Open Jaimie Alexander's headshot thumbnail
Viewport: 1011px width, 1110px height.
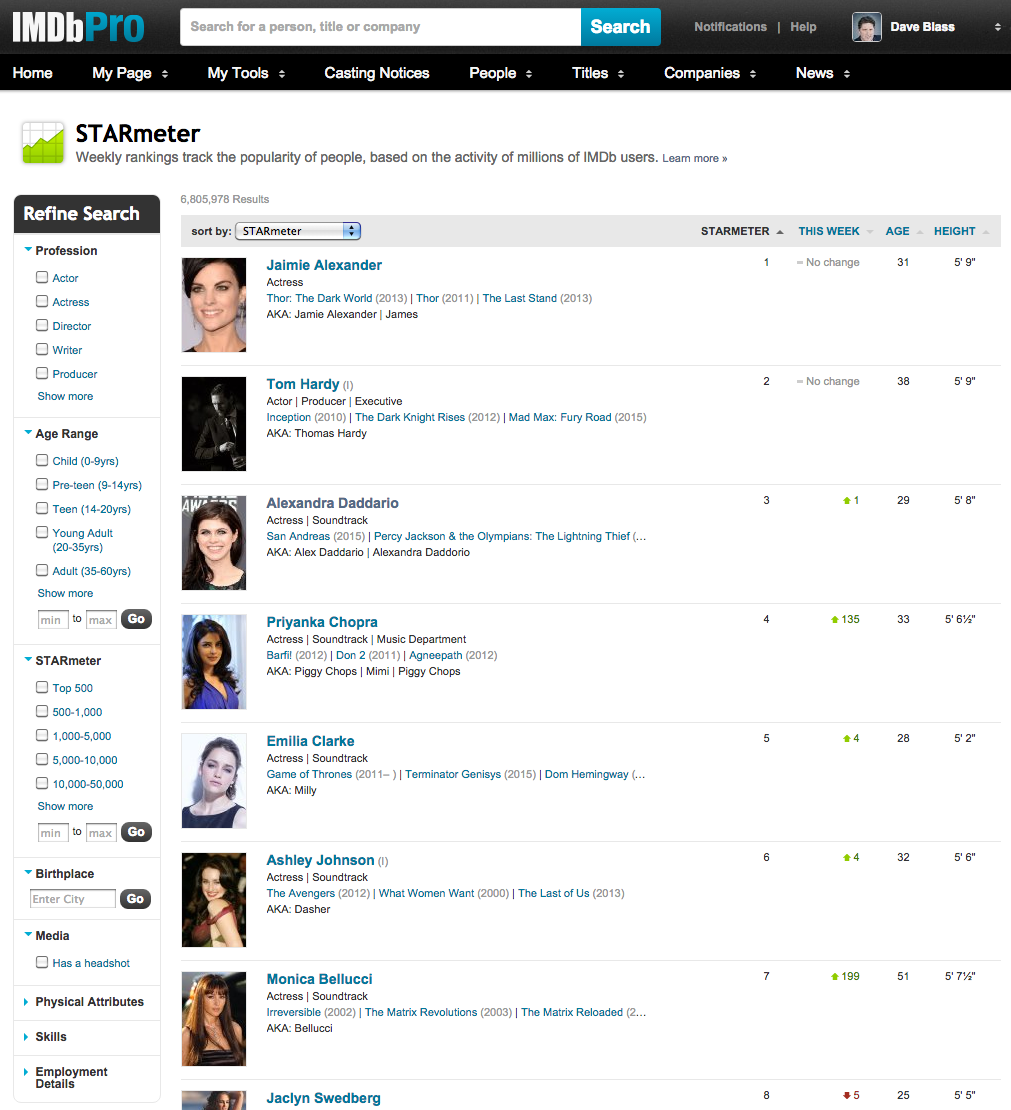[214, 304]
